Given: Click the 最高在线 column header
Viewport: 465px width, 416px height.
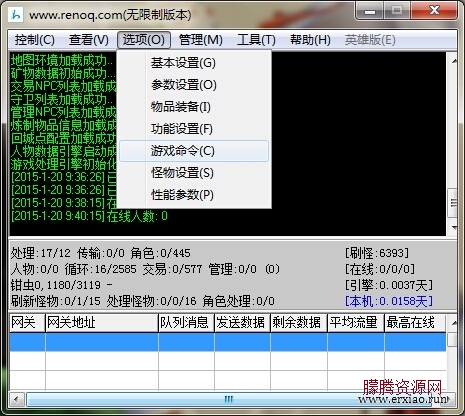Looking at the screenshot, I should (x=415, y=323).
